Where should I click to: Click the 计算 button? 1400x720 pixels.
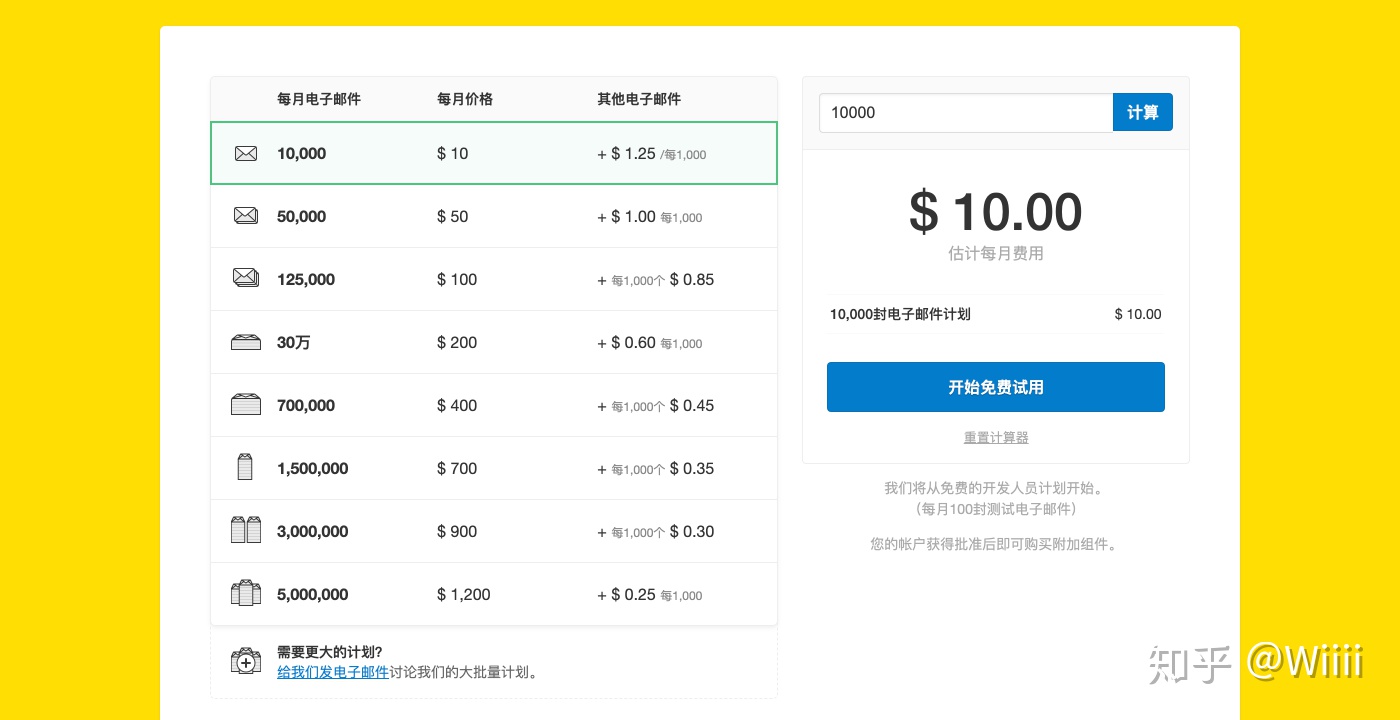(x=1142, y=113)
